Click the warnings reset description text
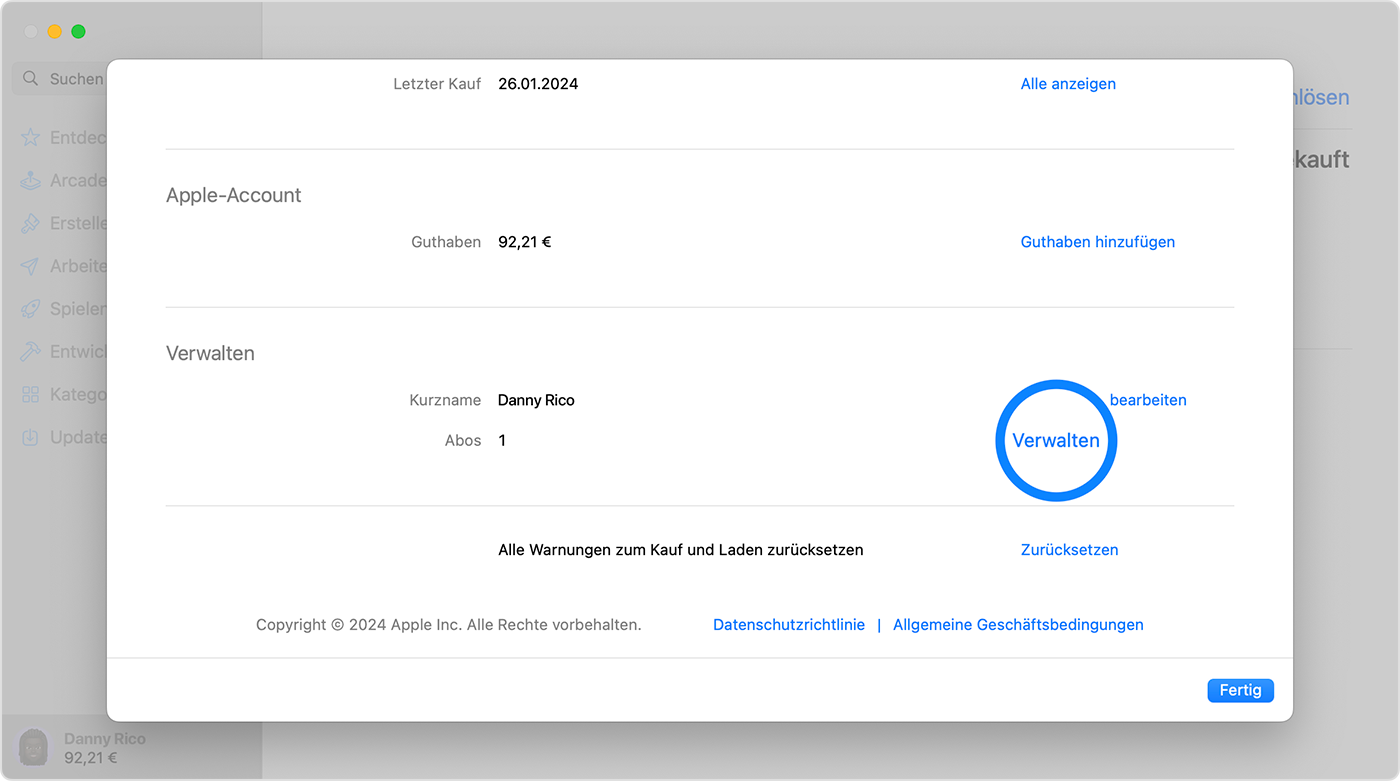This screenshot has width=1400, height=782. pos(680,550)
